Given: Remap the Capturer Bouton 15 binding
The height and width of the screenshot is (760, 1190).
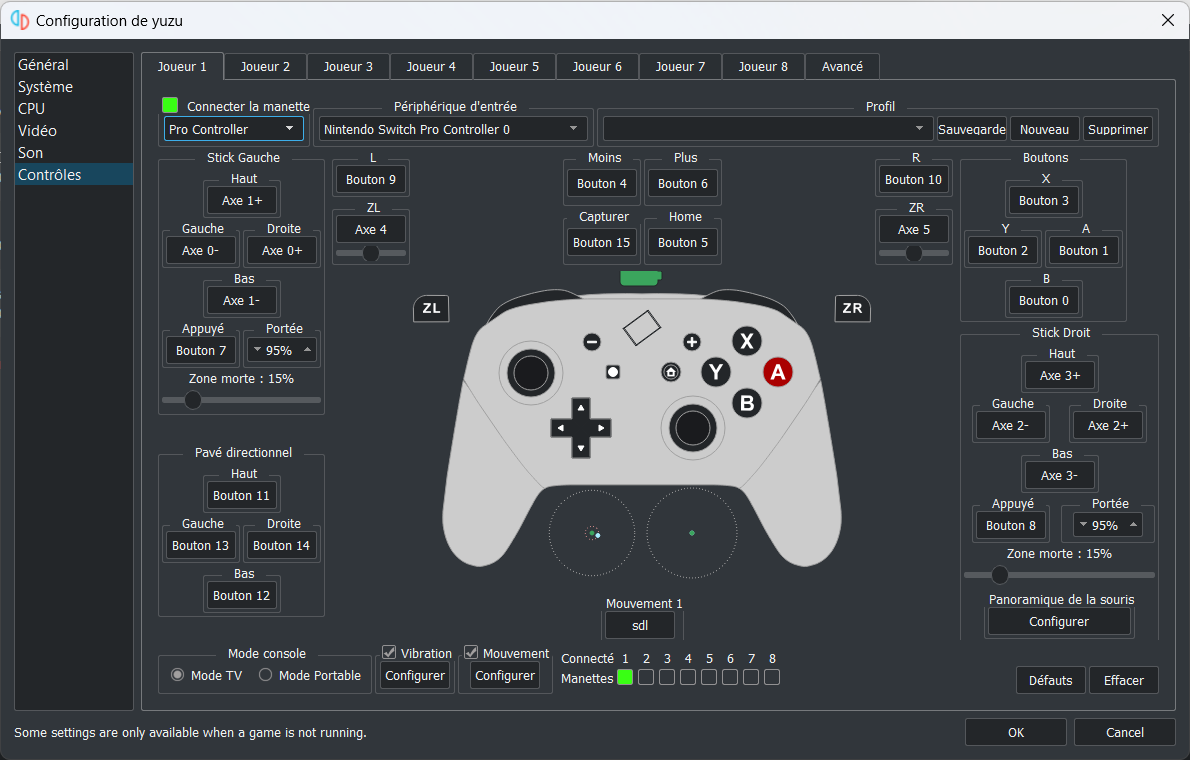Looking at the screenshot, I should (x=602, y=243).
